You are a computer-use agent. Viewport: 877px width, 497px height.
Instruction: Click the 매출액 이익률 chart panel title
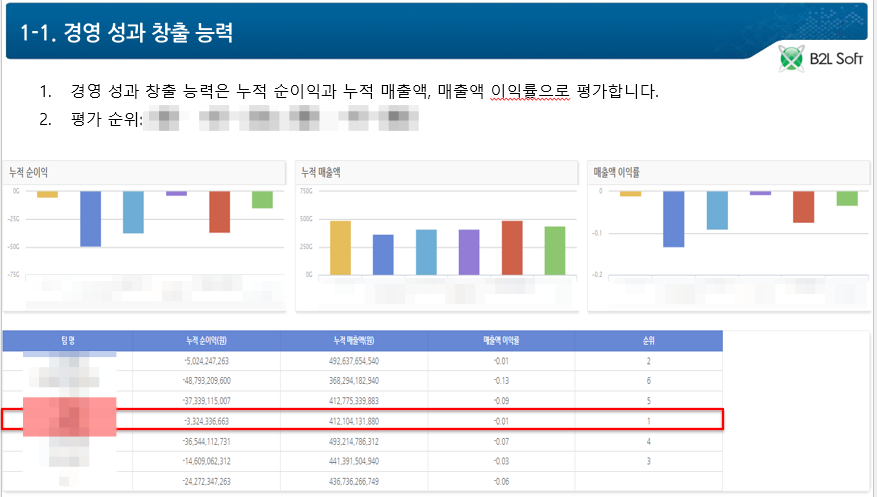pyautogui.click(x=616, y=172)
